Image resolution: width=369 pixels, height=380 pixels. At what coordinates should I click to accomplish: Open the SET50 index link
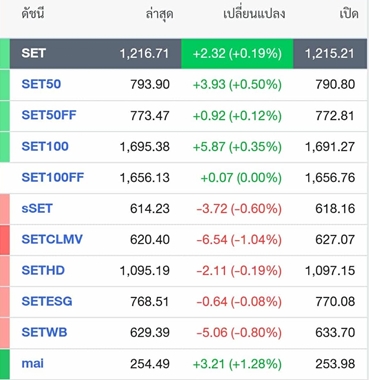click(41, 84)
